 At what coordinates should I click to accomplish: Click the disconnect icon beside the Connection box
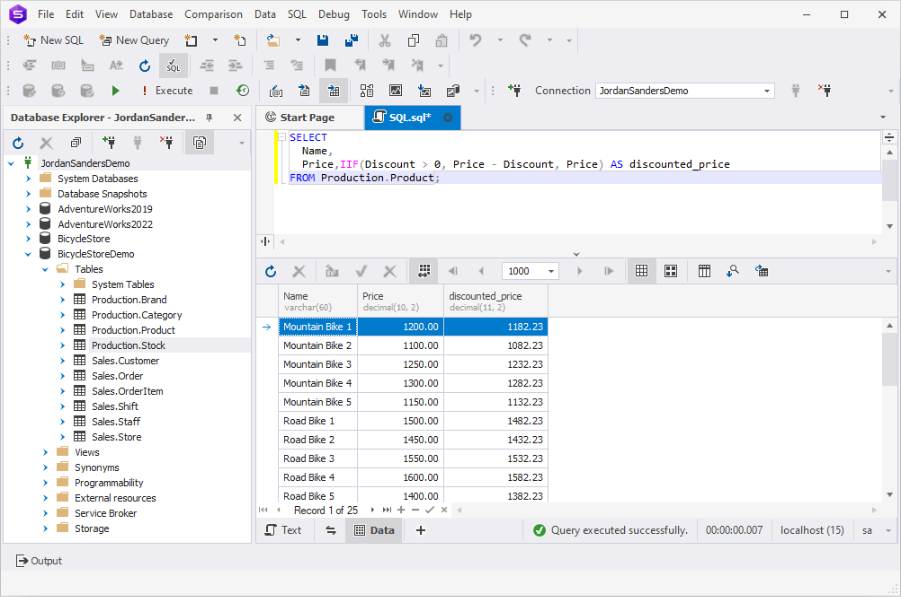[825, 90]
